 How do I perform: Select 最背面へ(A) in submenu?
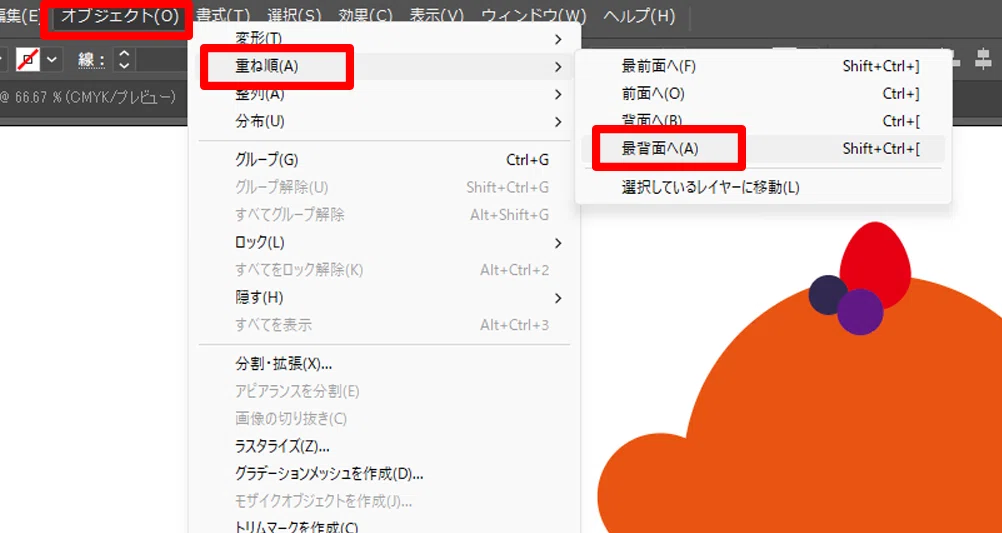[x=764, y=148]
